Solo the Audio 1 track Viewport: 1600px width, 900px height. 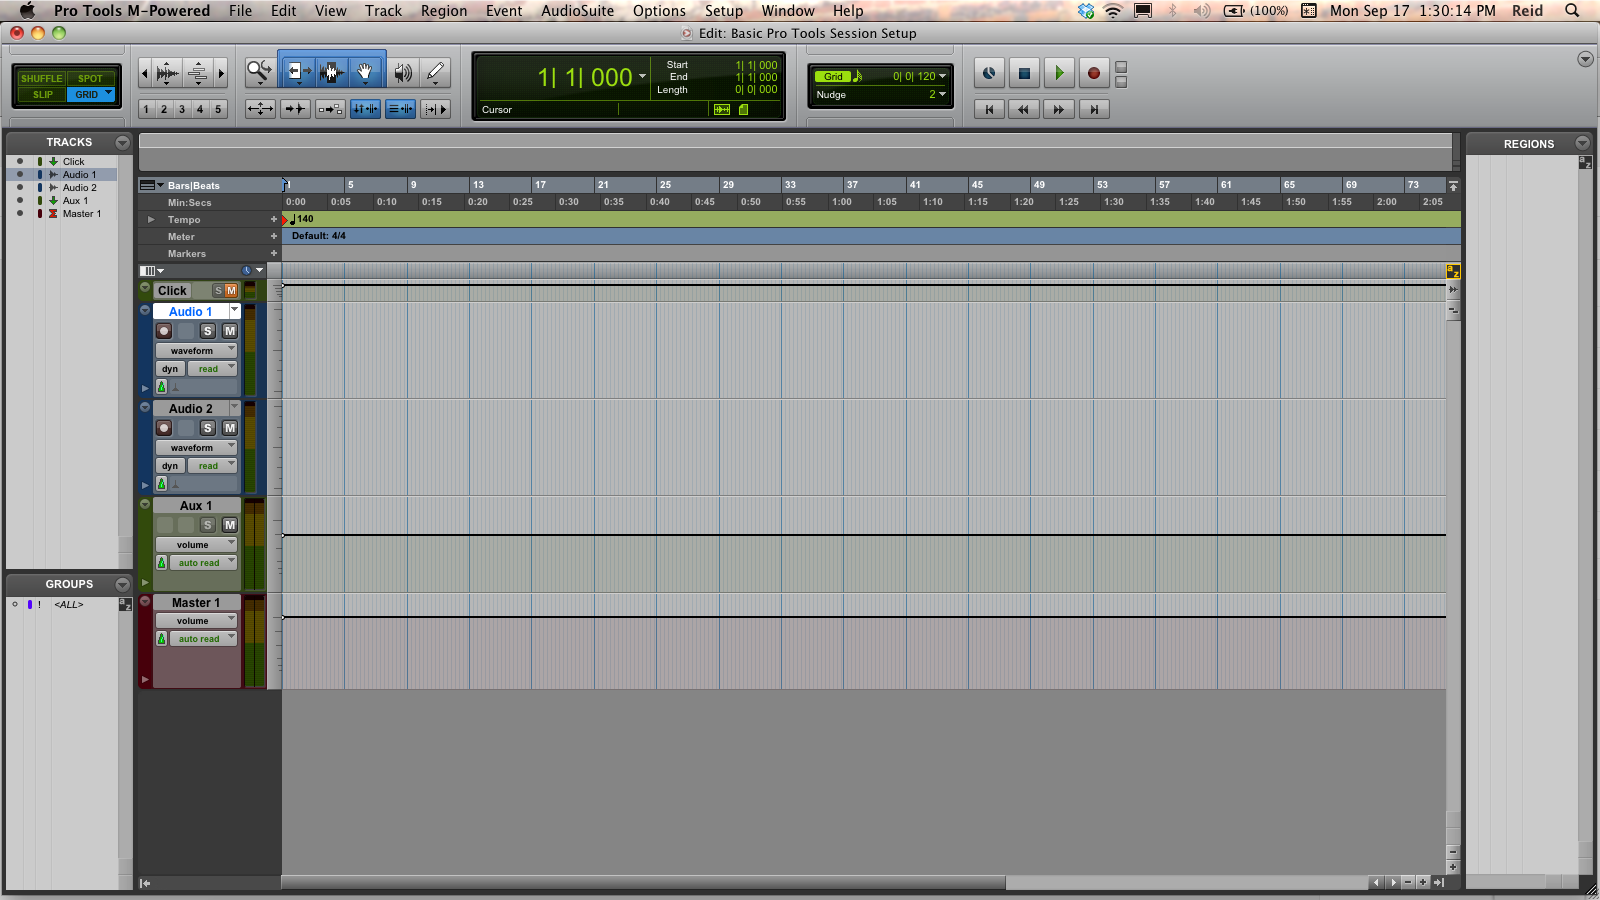point(207,331)
